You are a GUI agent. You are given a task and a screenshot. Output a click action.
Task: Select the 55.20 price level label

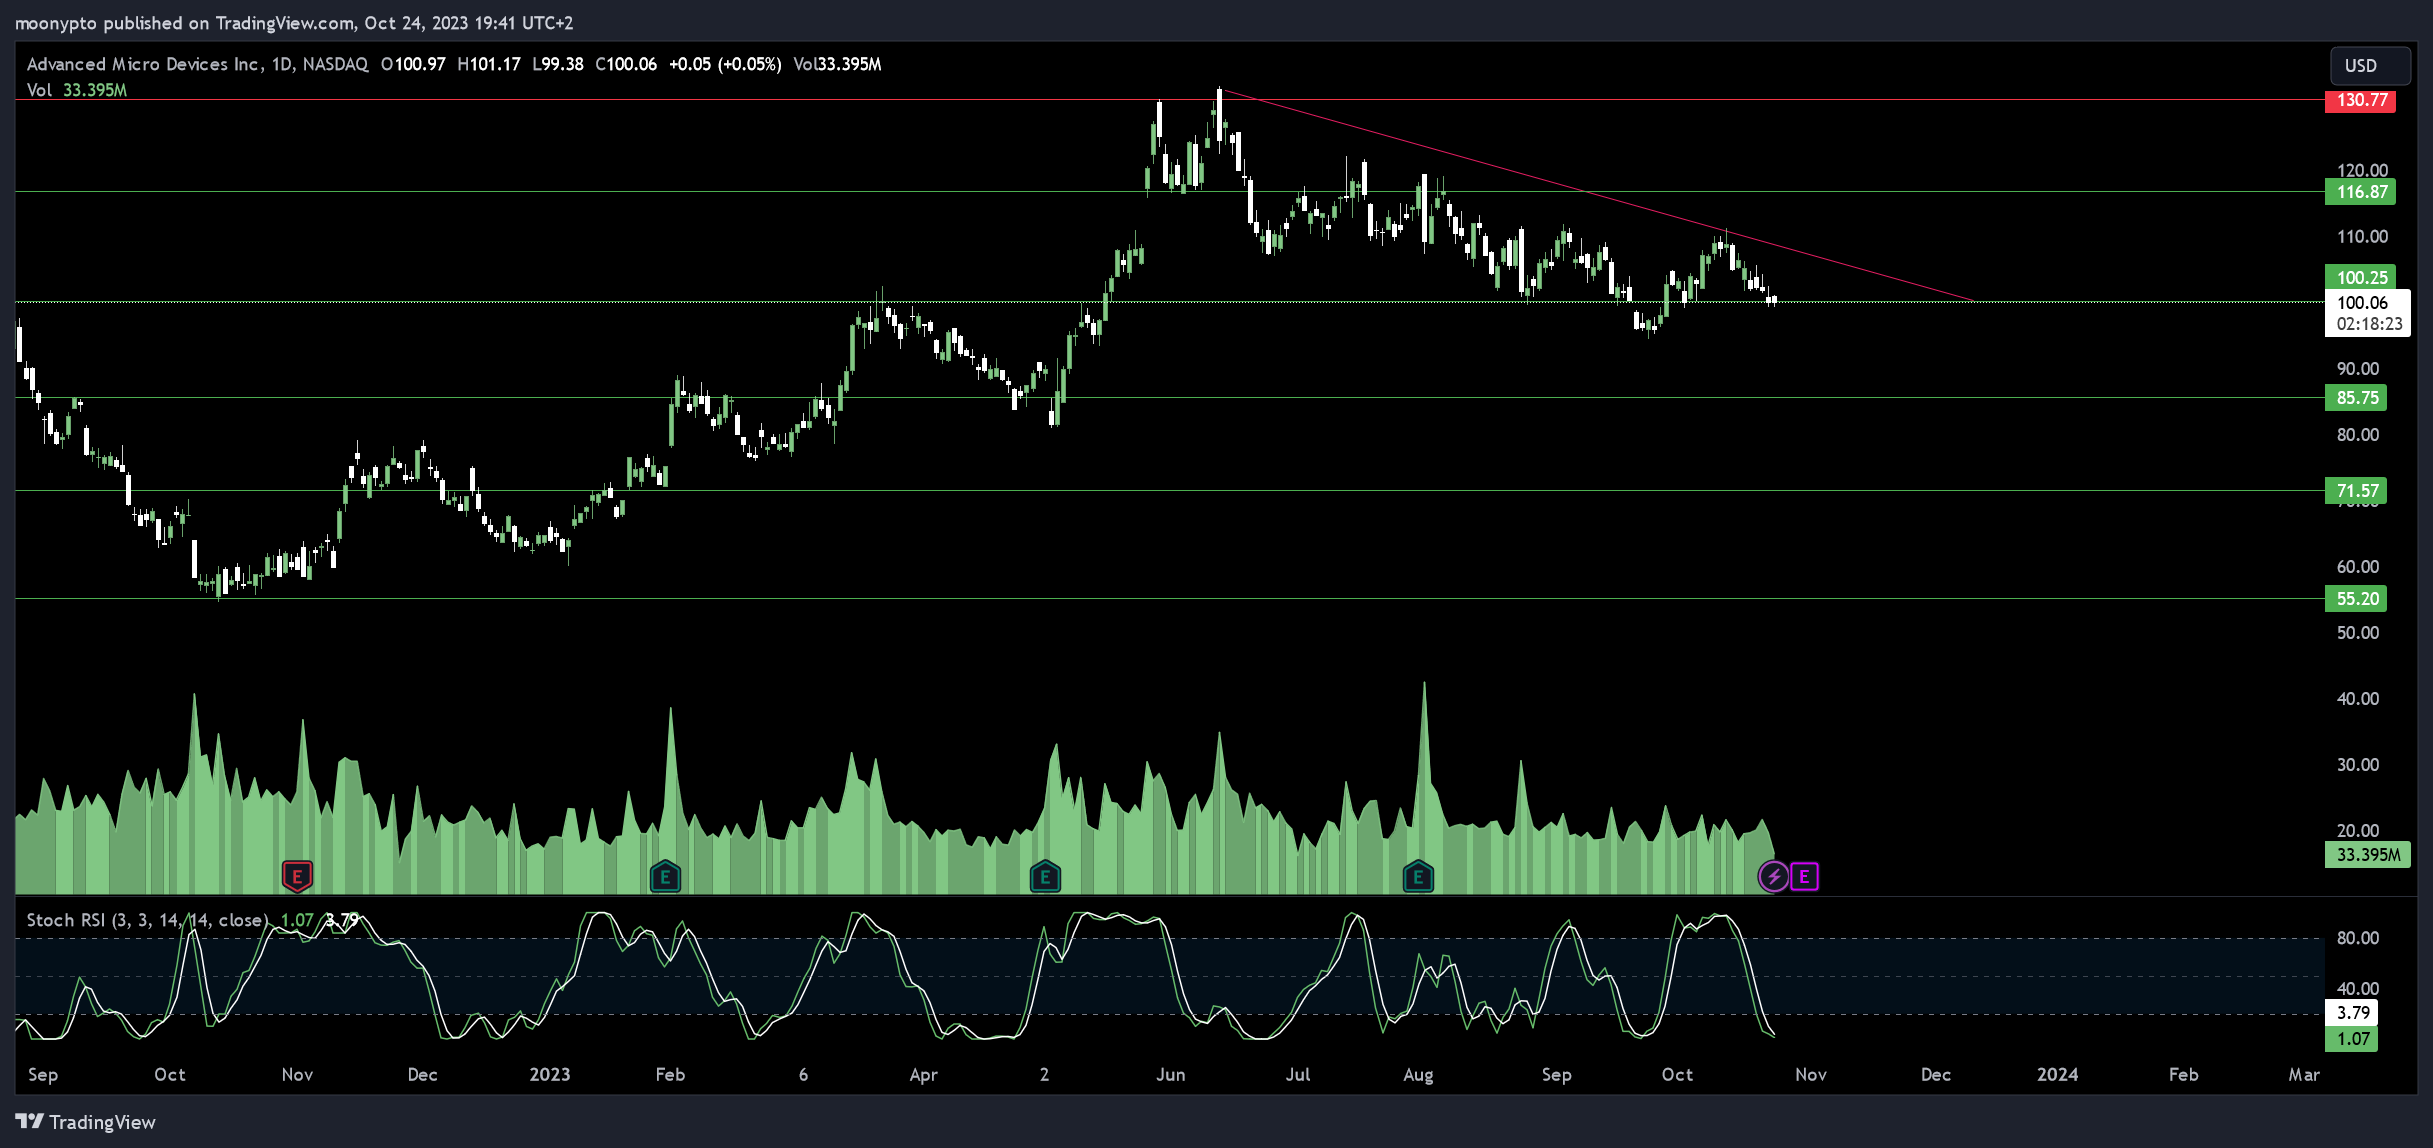pos(2356,599)
